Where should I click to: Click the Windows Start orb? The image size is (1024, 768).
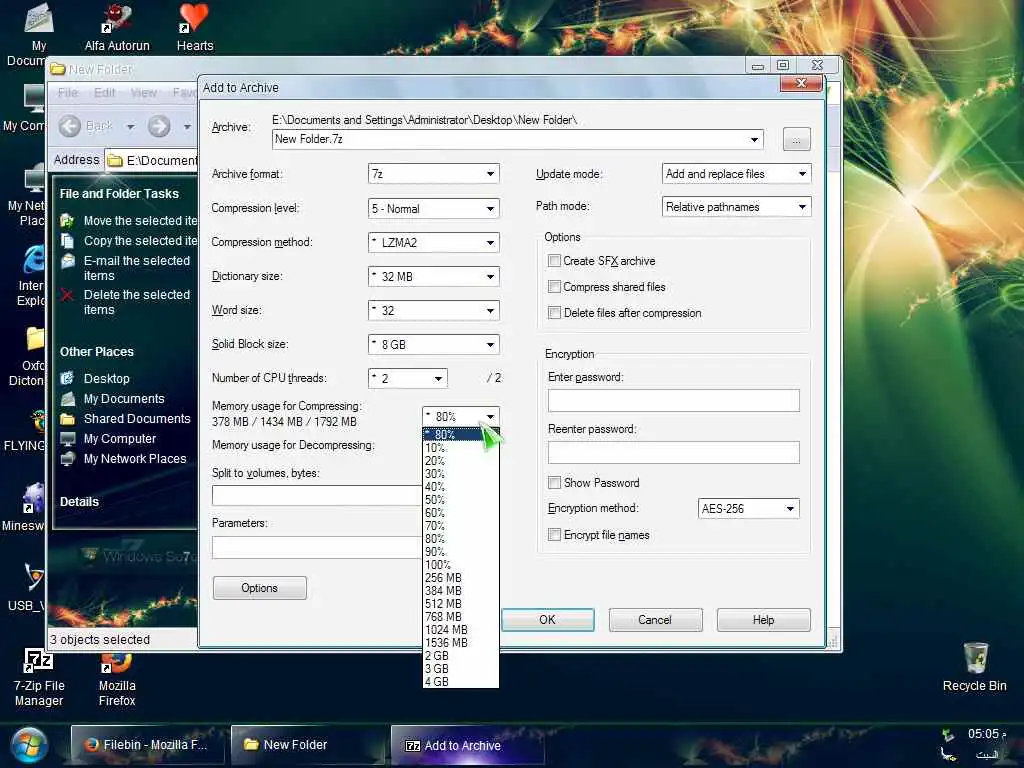point(28,746)
